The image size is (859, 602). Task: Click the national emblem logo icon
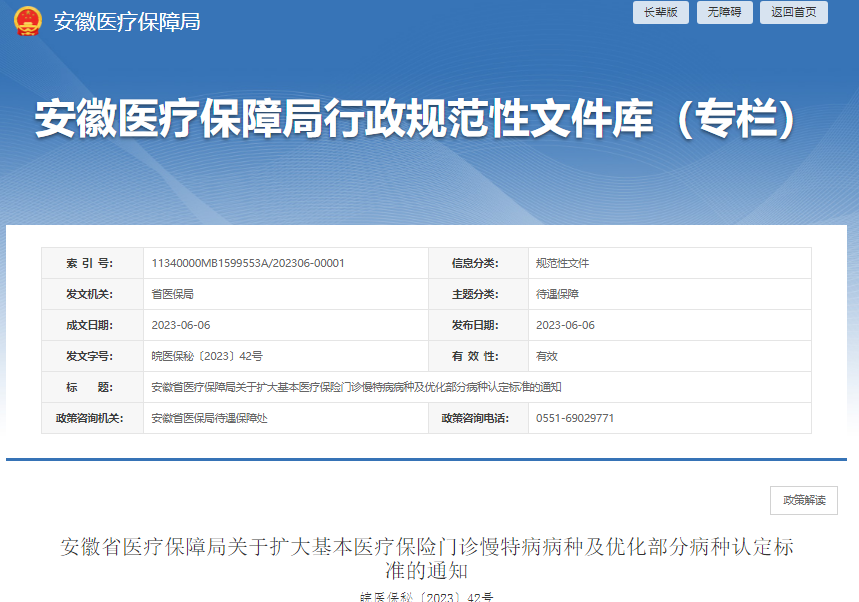27,22
